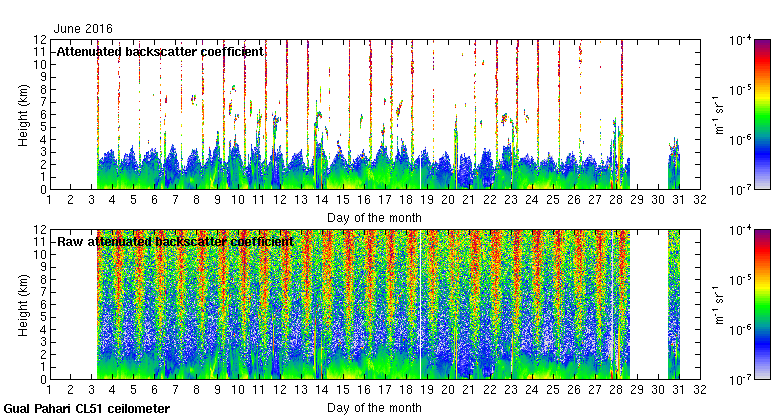Select the 'Attenuated backscatter coefficient' label in top plot

160,51
